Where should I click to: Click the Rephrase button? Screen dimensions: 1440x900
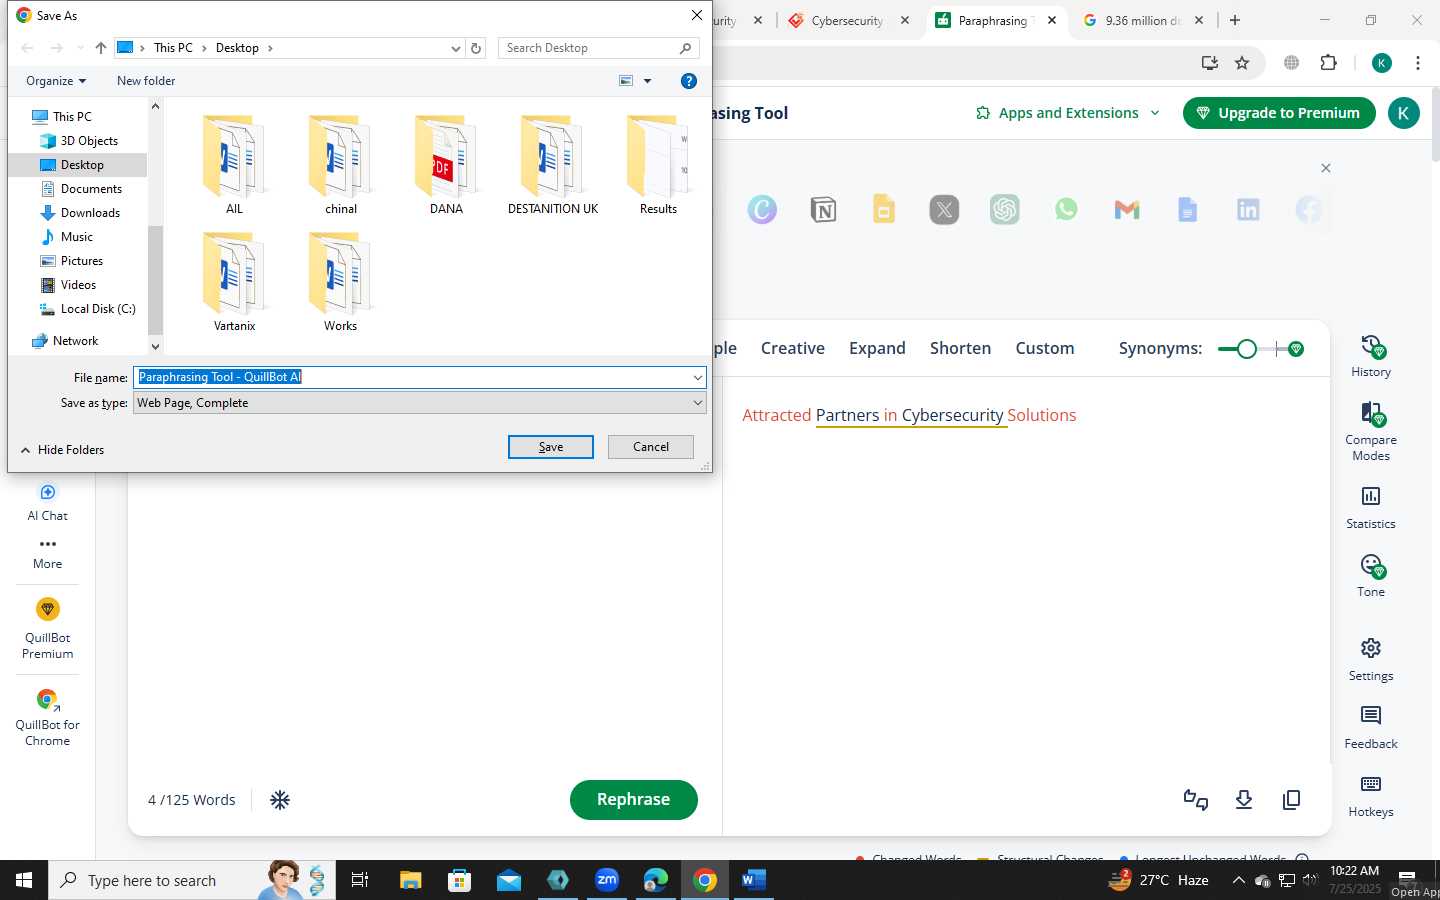[634, 800]
